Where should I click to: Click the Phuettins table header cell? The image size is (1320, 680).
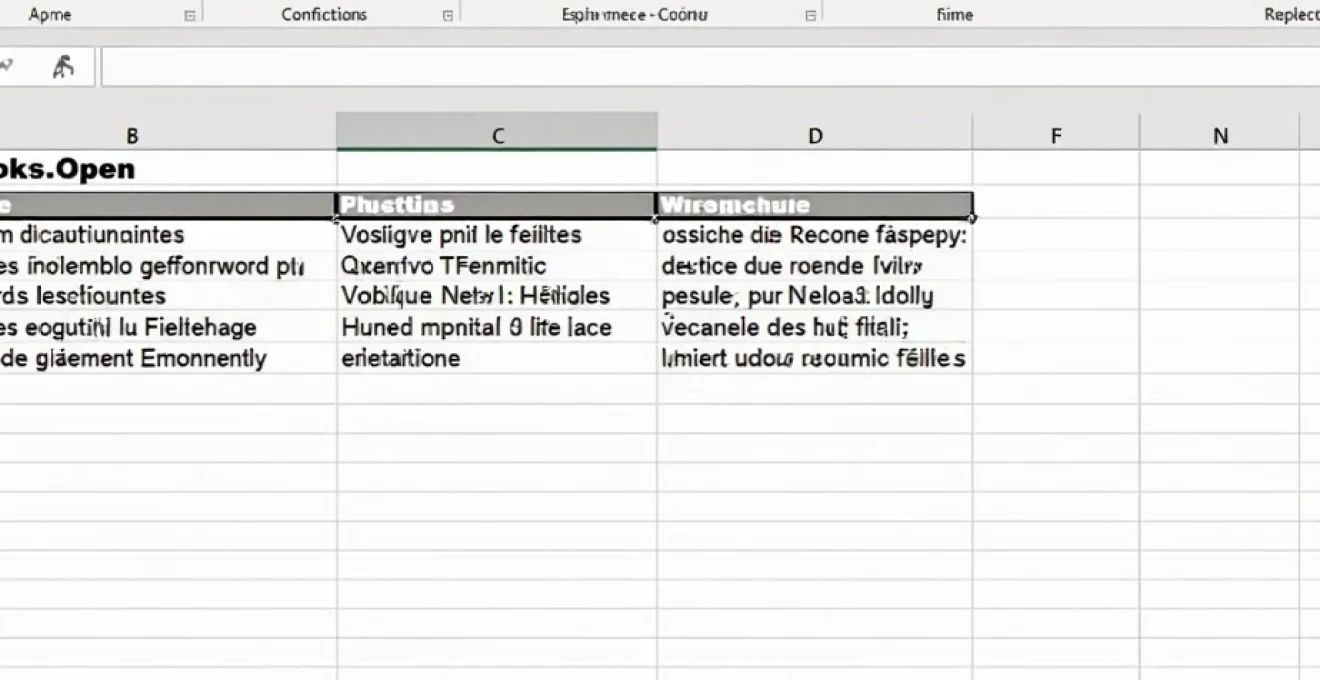point(497,204)
